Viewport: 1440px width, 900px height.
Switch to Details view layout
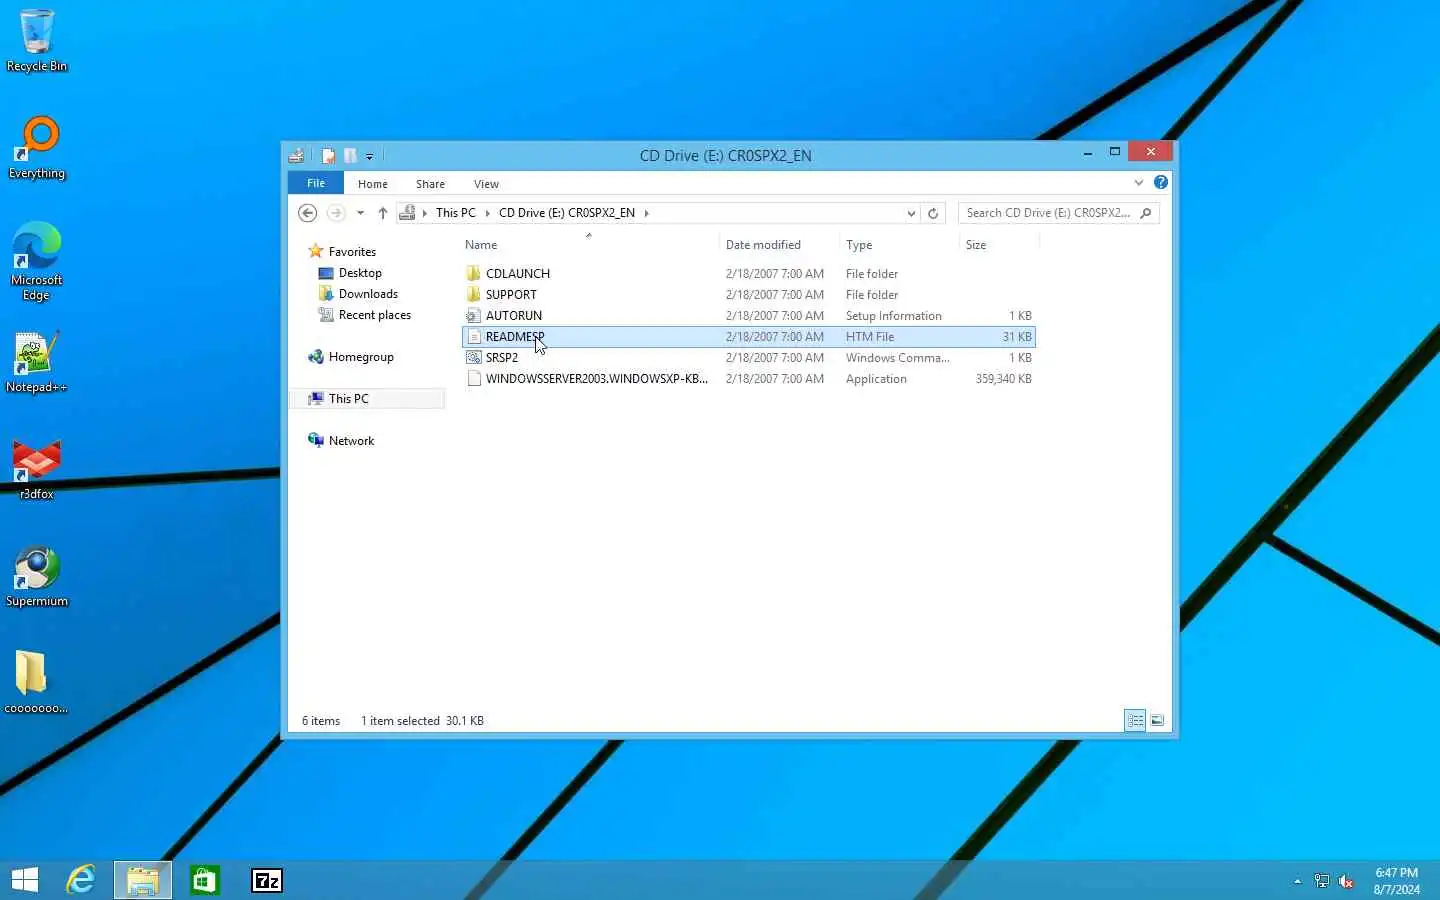click(x=1135, y=720)
